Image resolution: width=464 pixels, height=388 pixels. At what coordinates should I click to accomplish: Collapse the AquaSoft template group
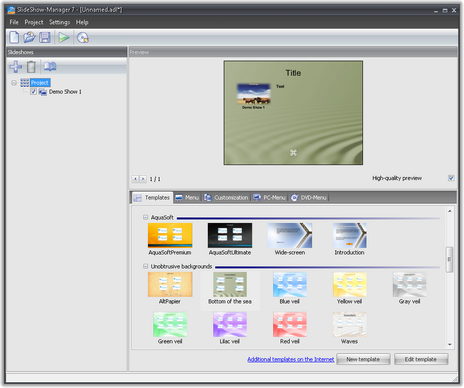[x=145, y=217]
